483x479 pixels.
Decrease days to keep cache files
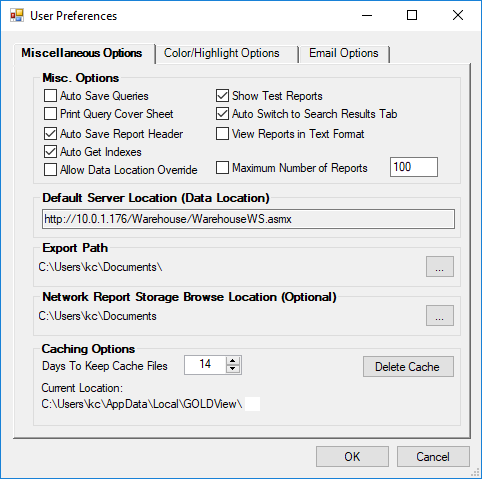[233, 369]
